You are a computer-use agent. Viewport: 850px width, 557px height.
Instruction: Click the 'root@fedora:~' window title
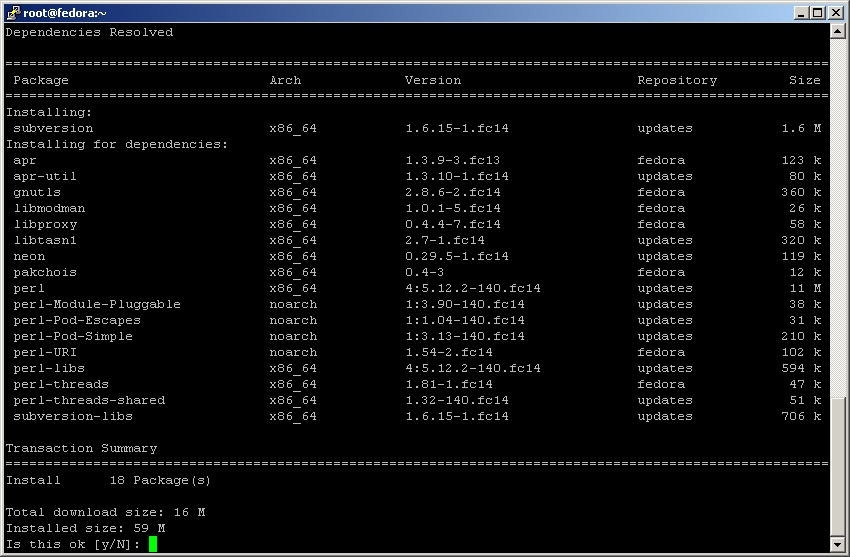pyautogui.click(x=65, y=13)
